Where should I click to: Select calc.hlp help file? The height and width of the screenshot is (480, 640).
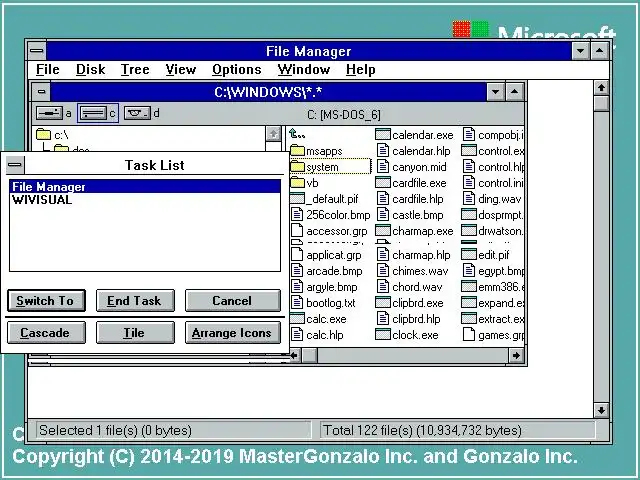pos(317,335)
